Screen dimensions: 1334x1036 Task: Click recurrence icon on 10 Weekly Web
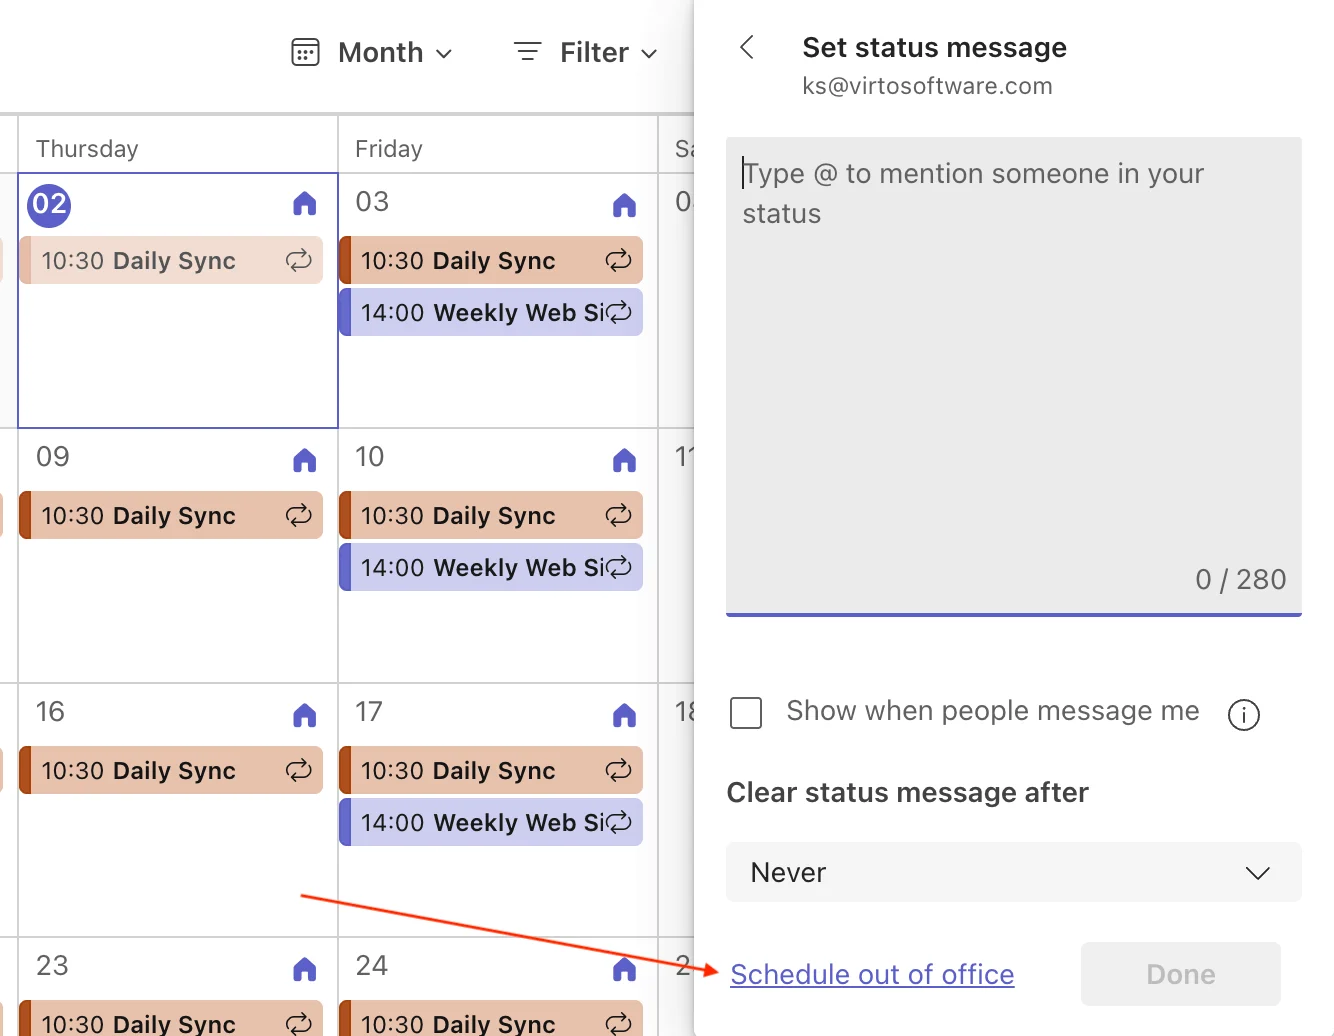(x=619, y=567)
